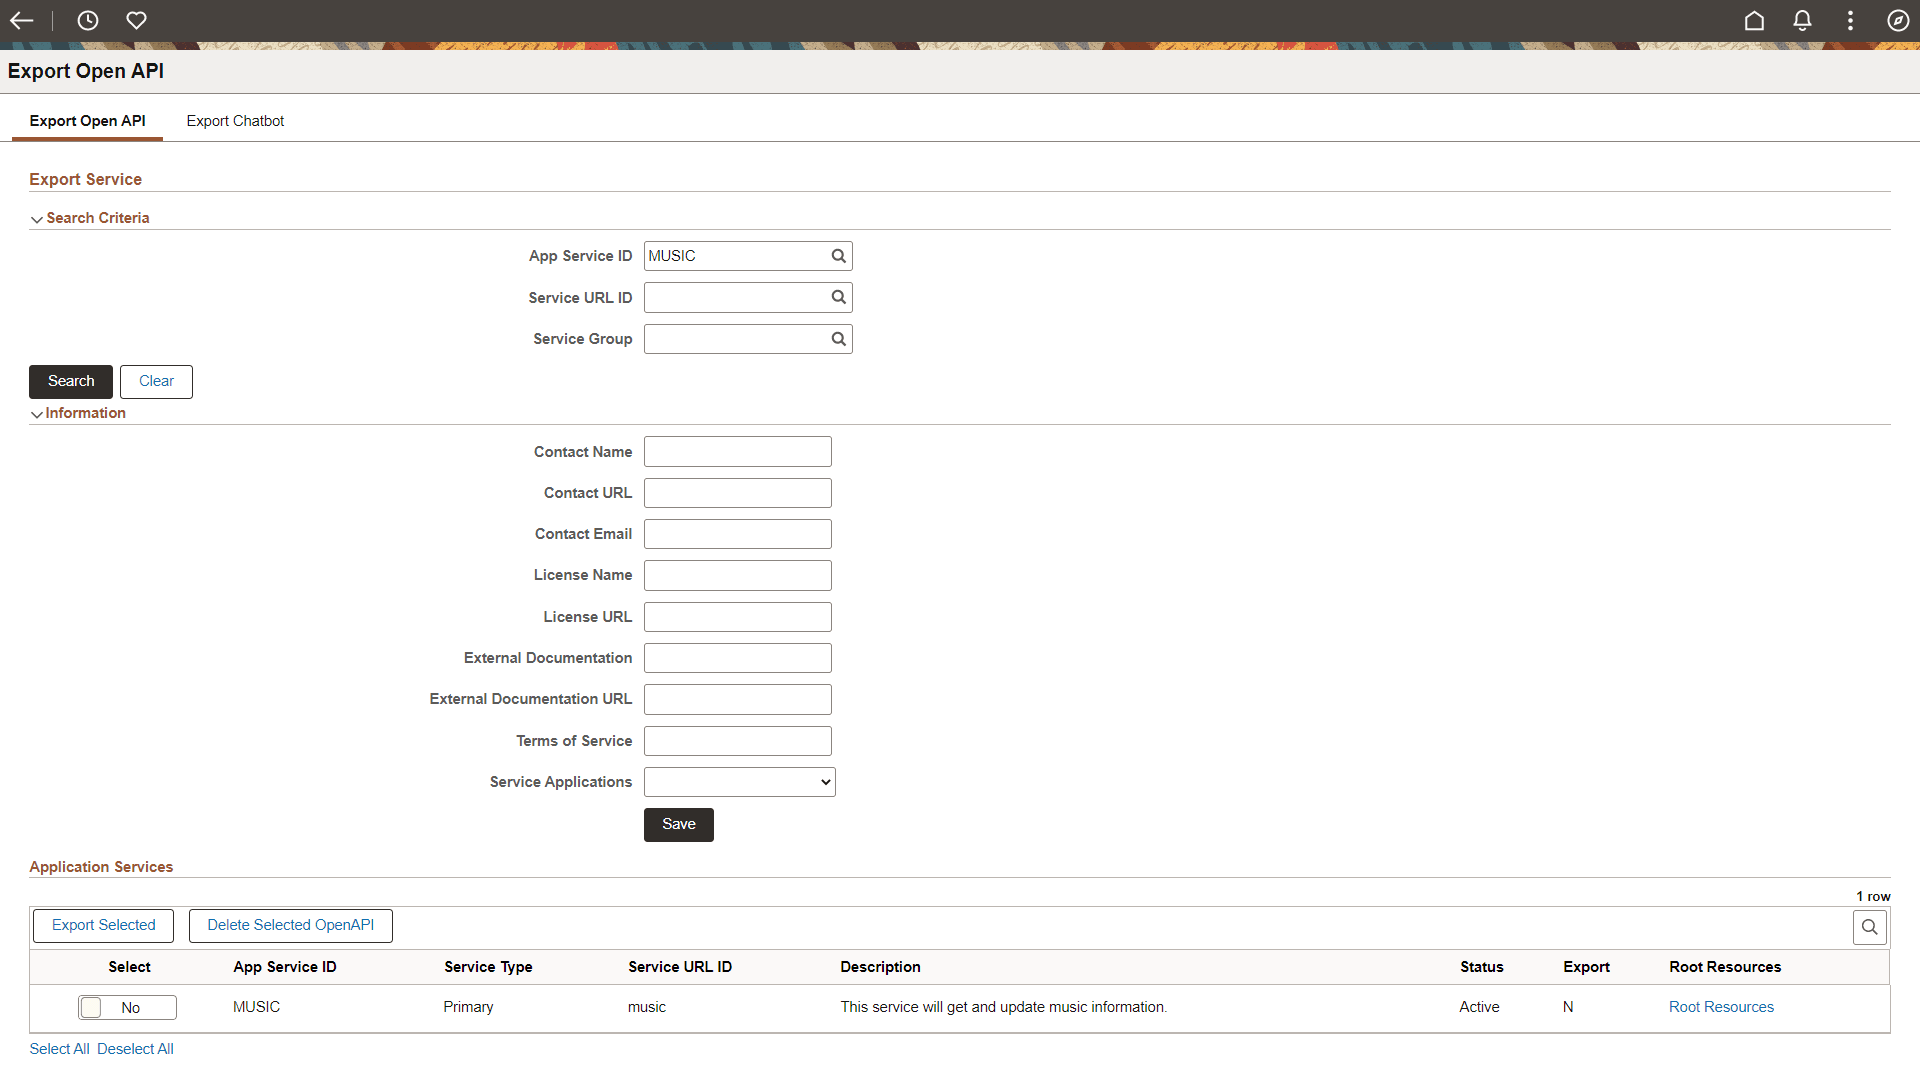Click the Search button

point(70,381)
